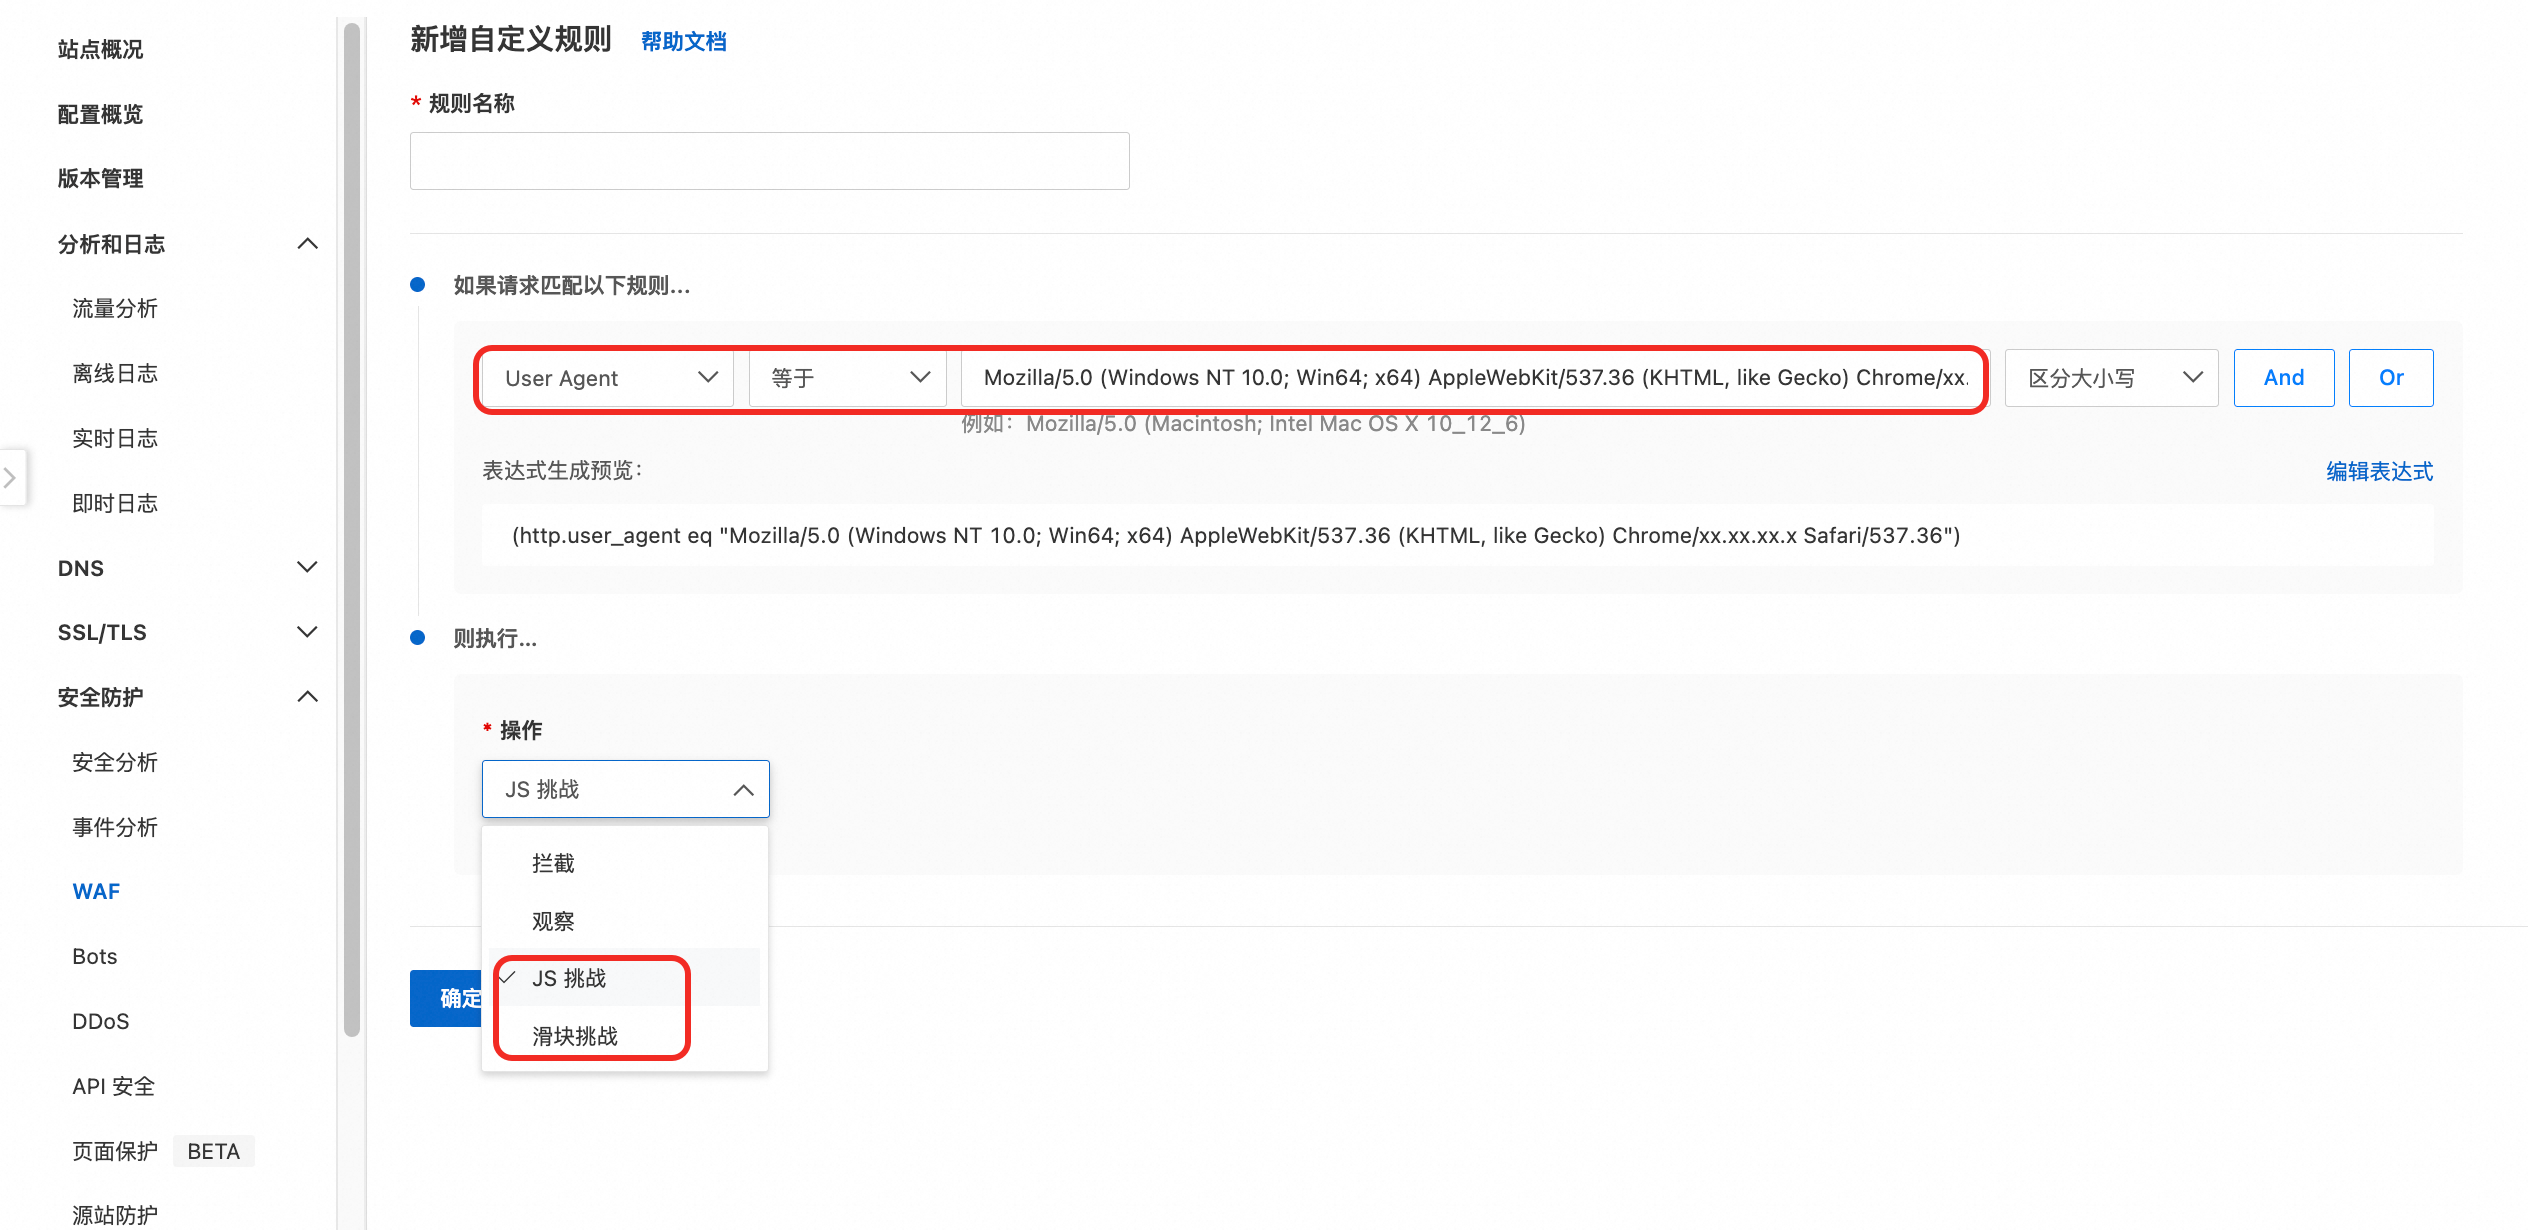Screen dimensions: 2528x1230
Task: Click the checked JS 挑战 option
Action: pos(569,978)
